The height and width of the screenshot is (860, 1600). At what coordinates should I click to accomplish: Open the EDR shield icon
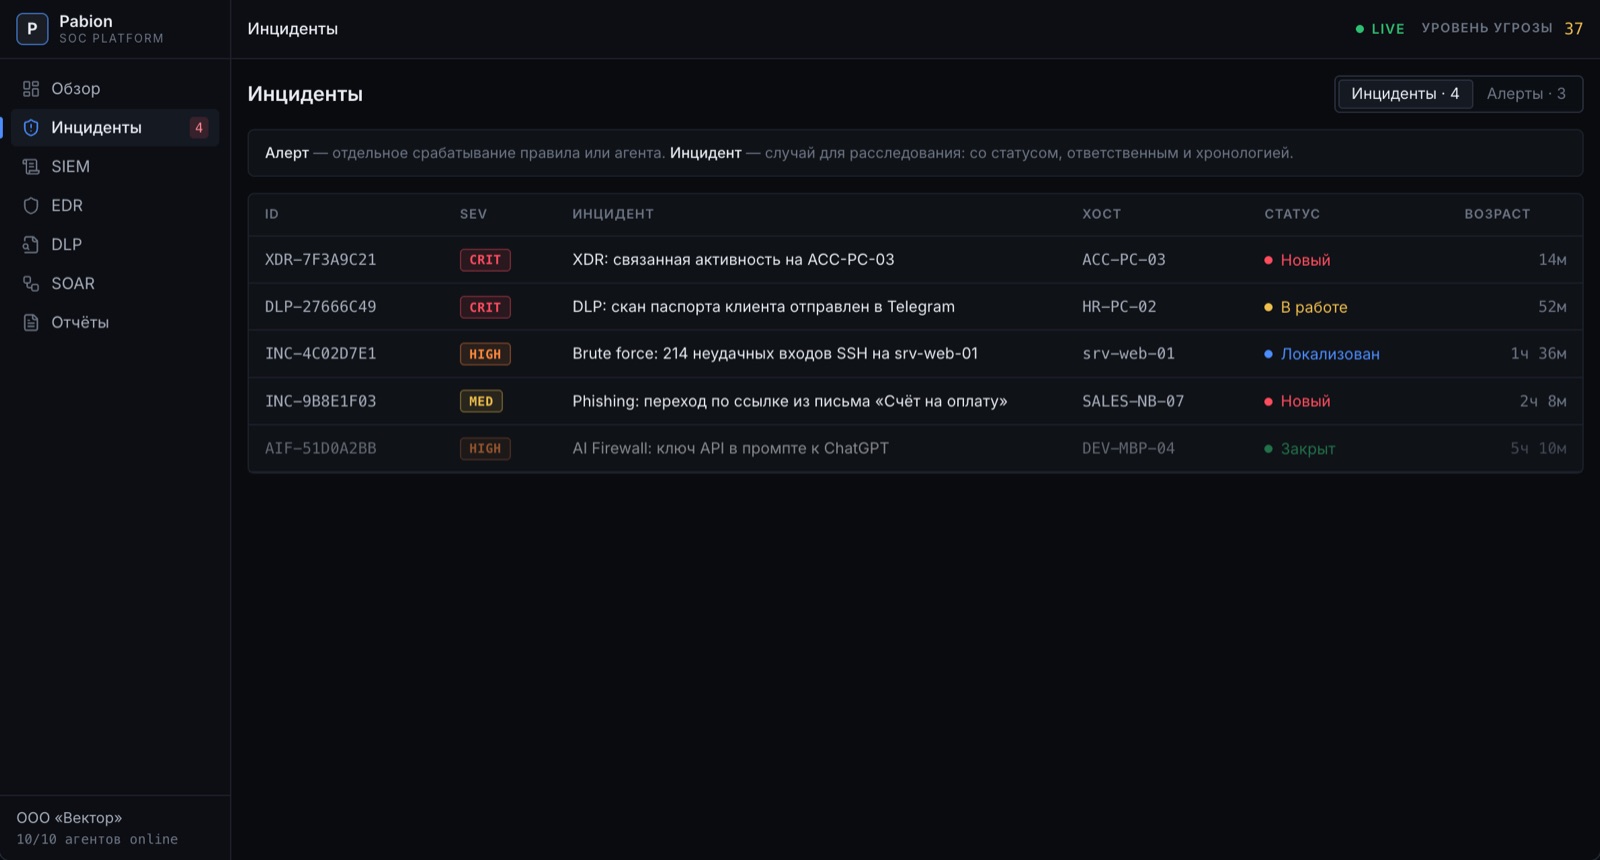[x=31, y=206]
